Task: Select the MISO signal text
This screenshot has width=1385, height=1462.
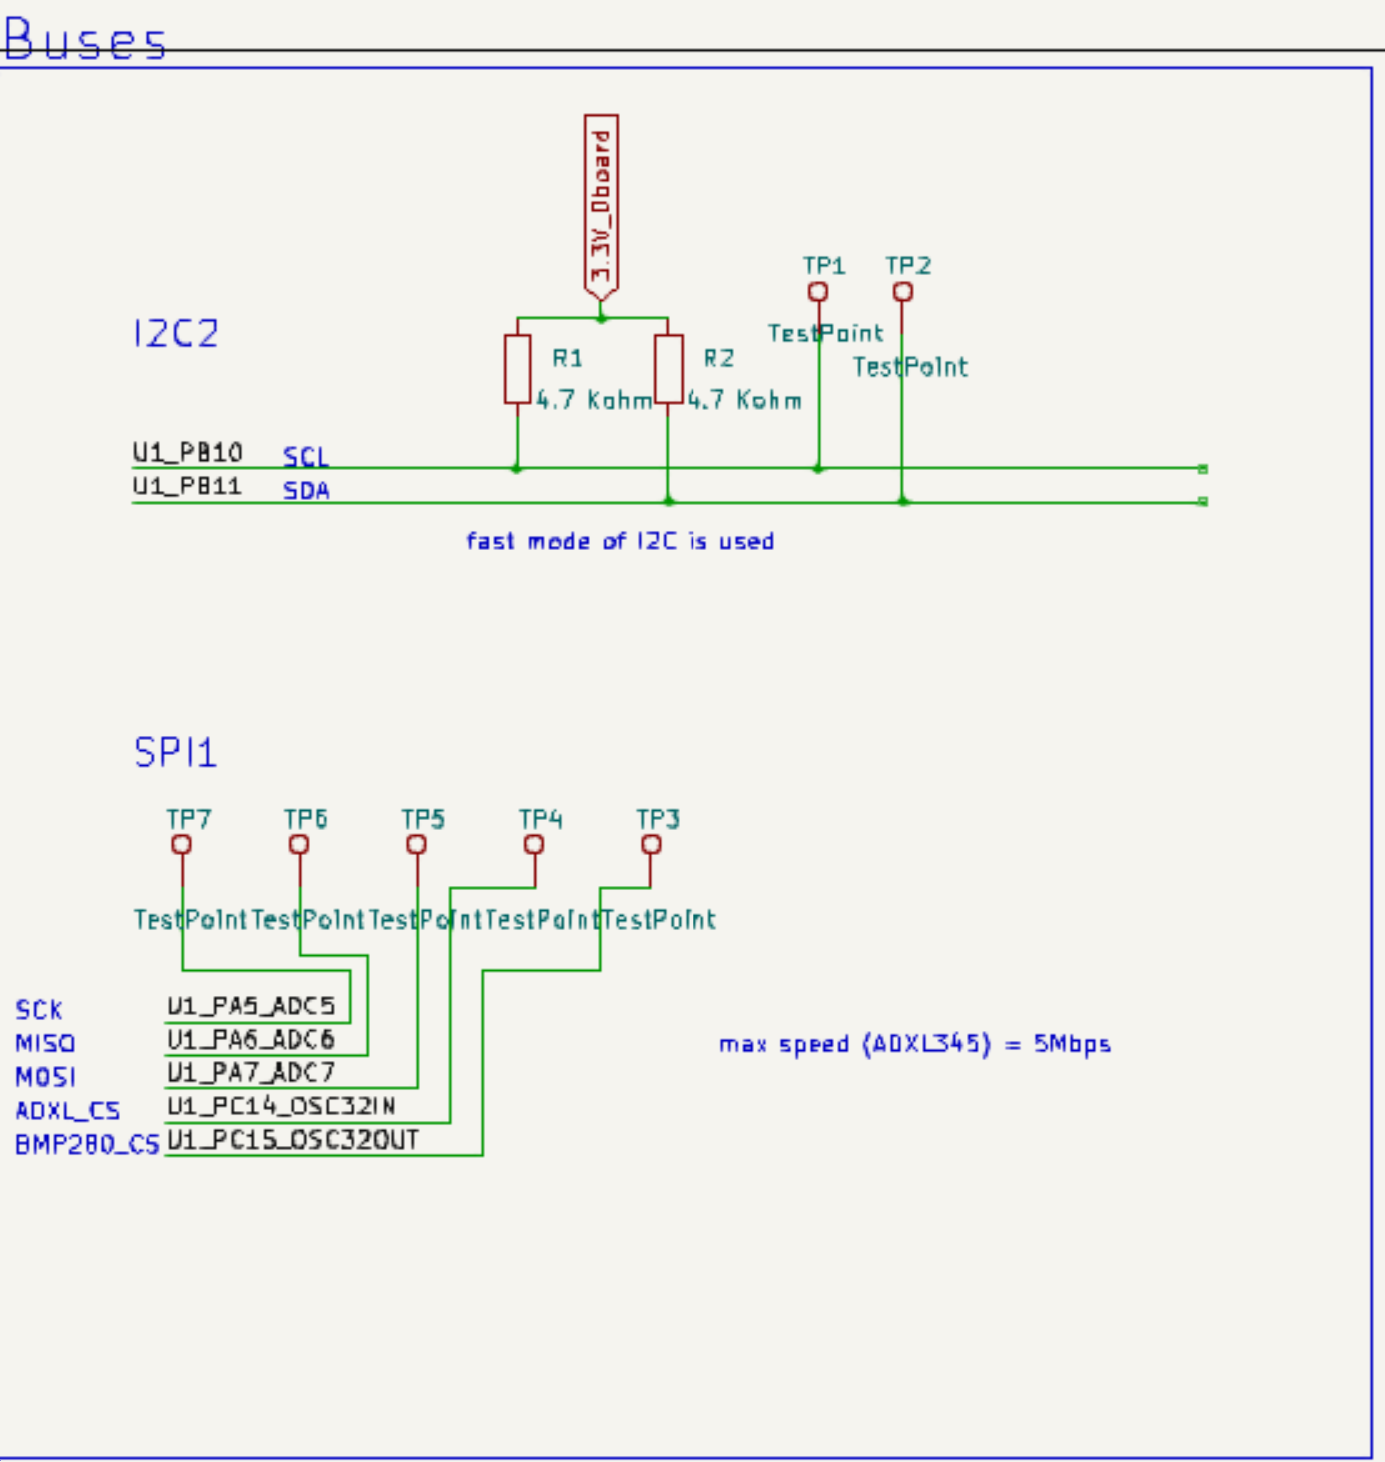Action: coord(45,1043)
